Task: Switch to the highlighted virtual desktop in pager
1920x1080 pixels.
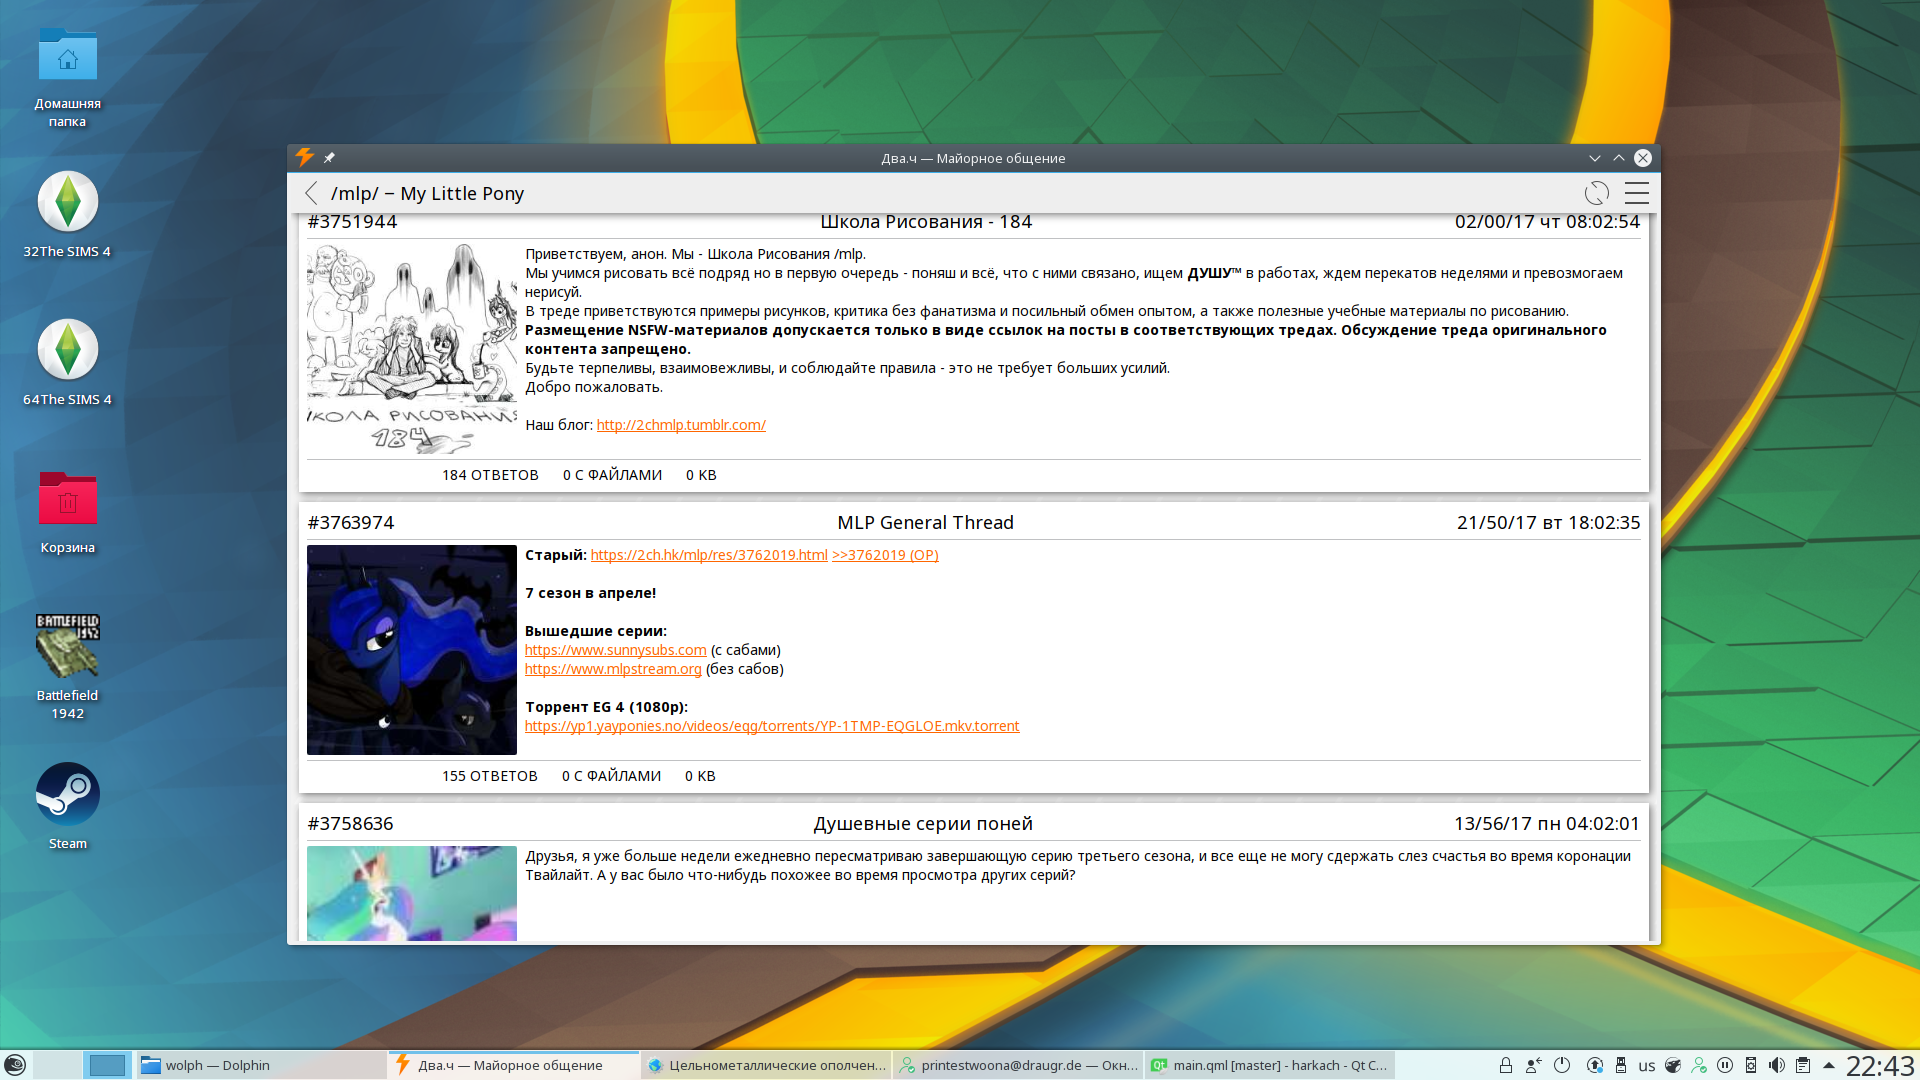Action: tap(107, 1065)
